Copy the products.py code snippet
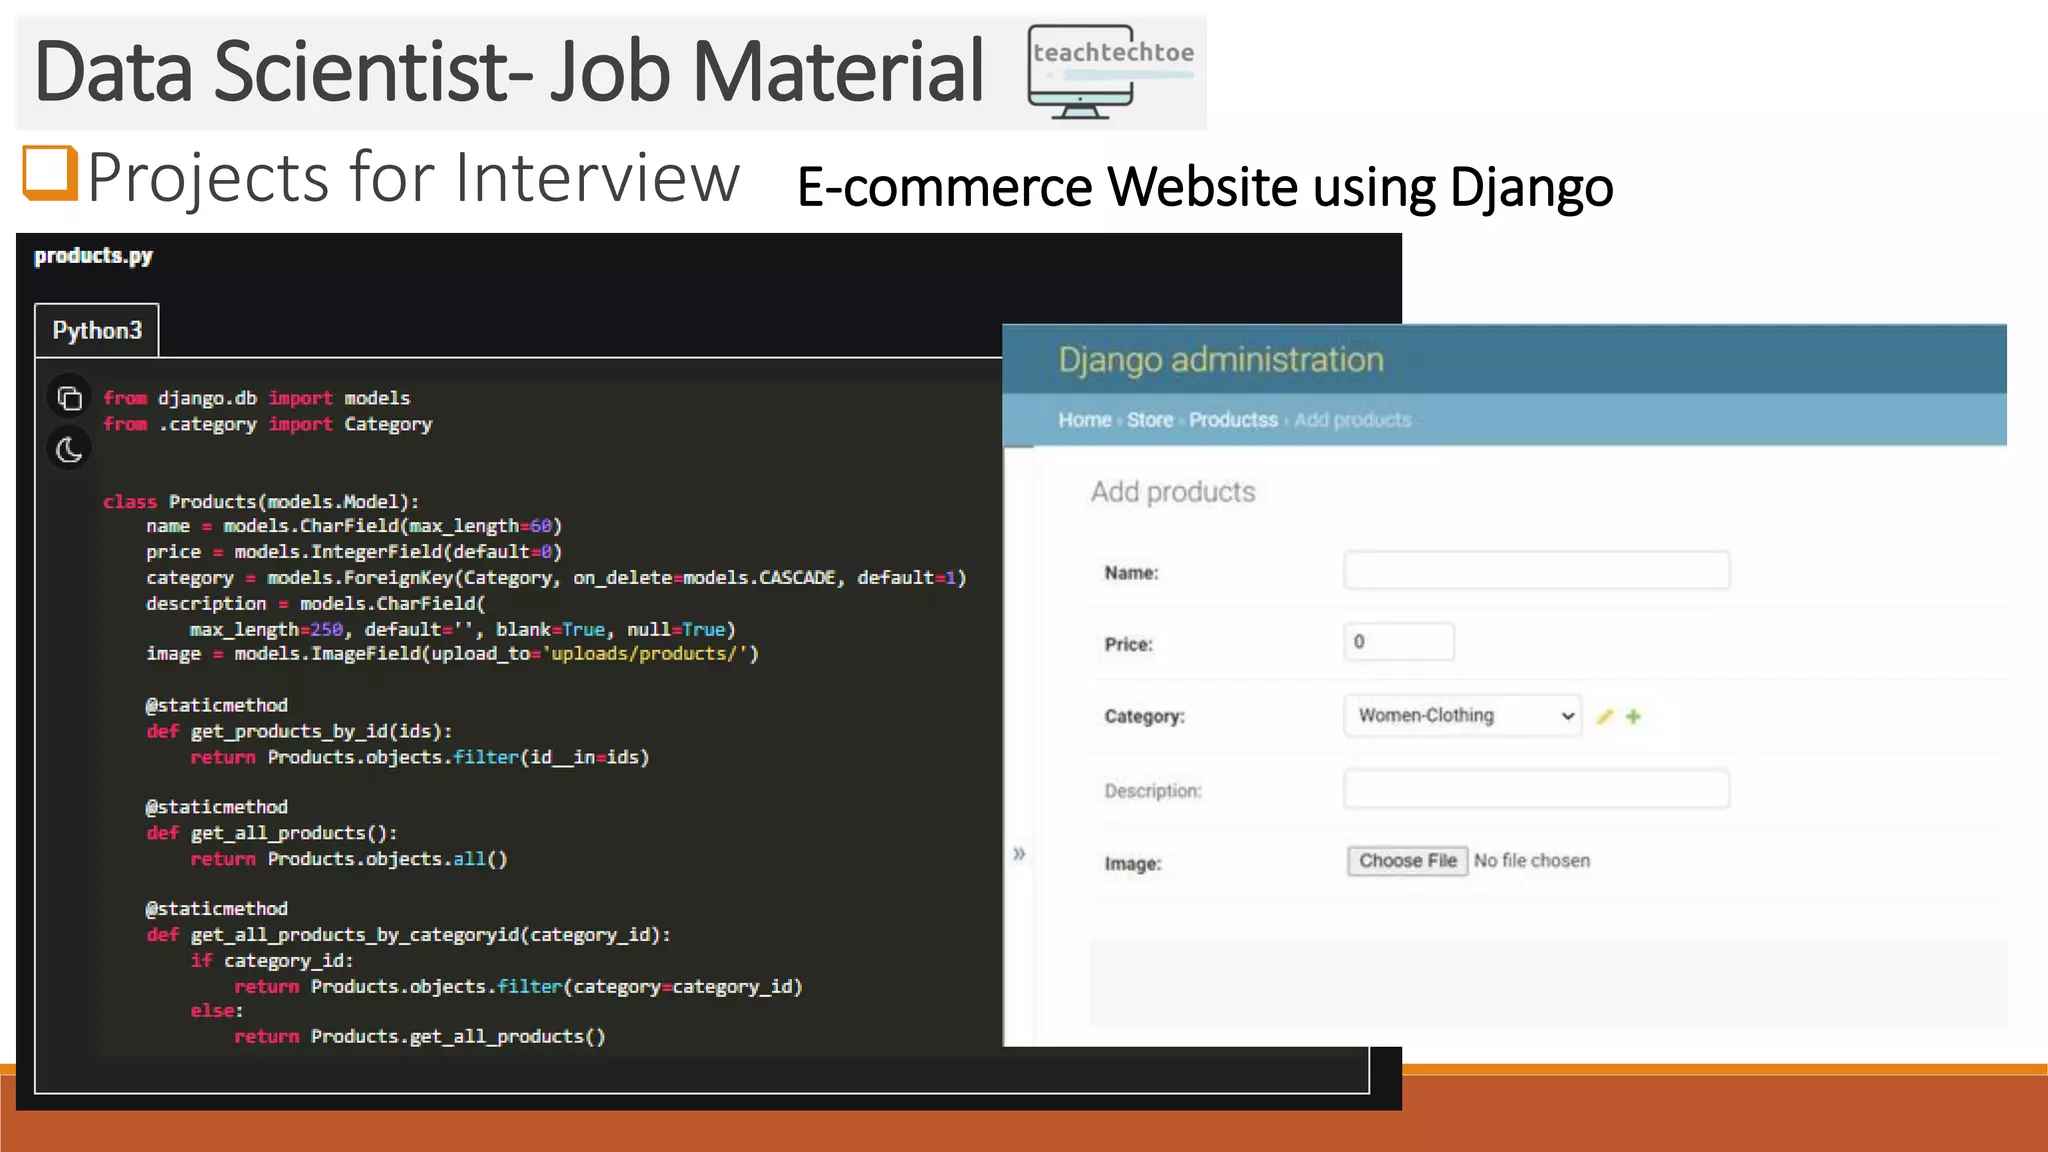Viewport: 2048px width, 1152px height. click(x=69, y=398)
